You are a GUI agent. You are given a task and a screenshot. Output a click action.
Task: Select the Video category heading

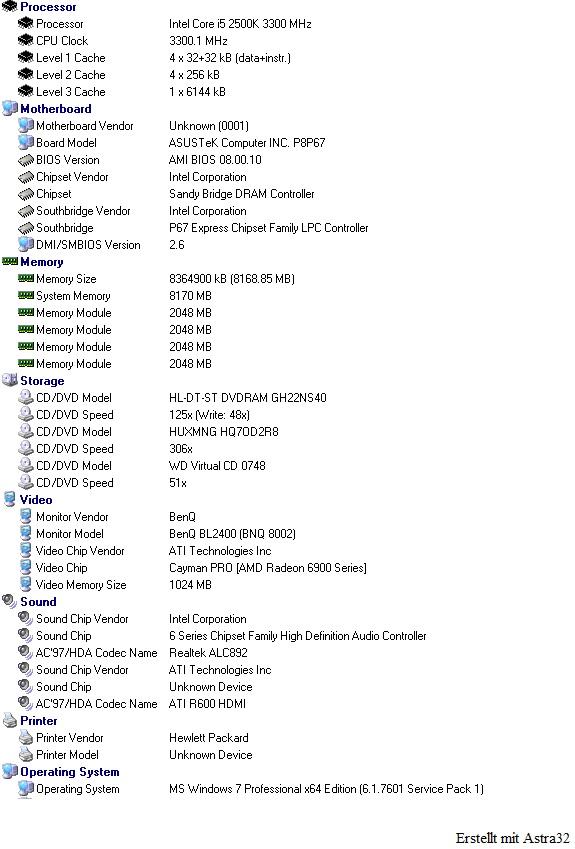(36, 500)
